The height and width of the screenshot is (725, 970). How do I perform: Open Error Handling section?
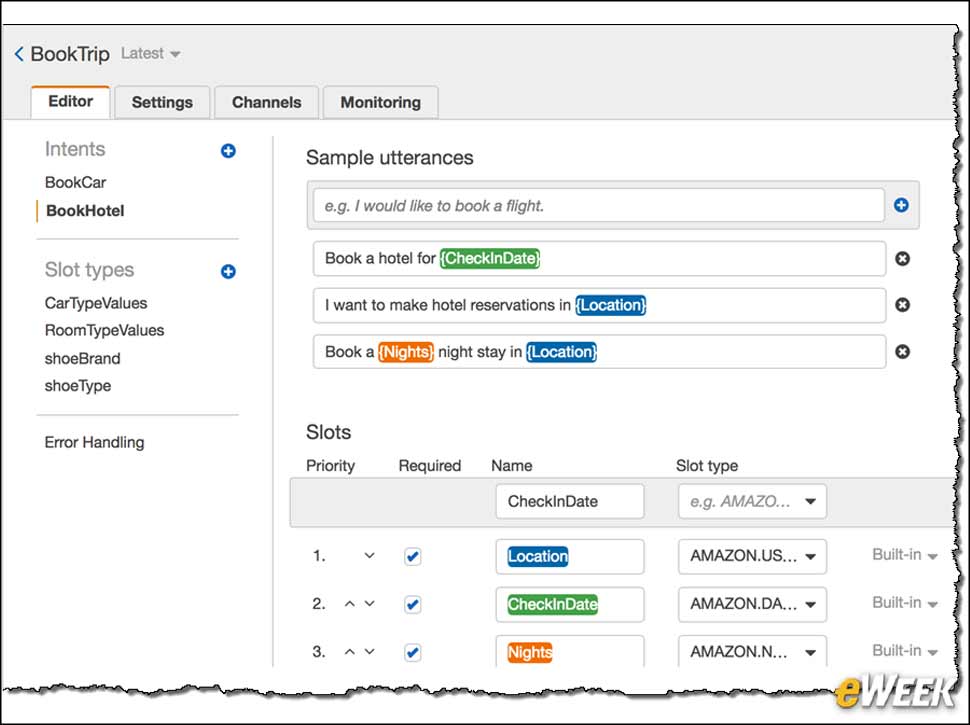94,442
